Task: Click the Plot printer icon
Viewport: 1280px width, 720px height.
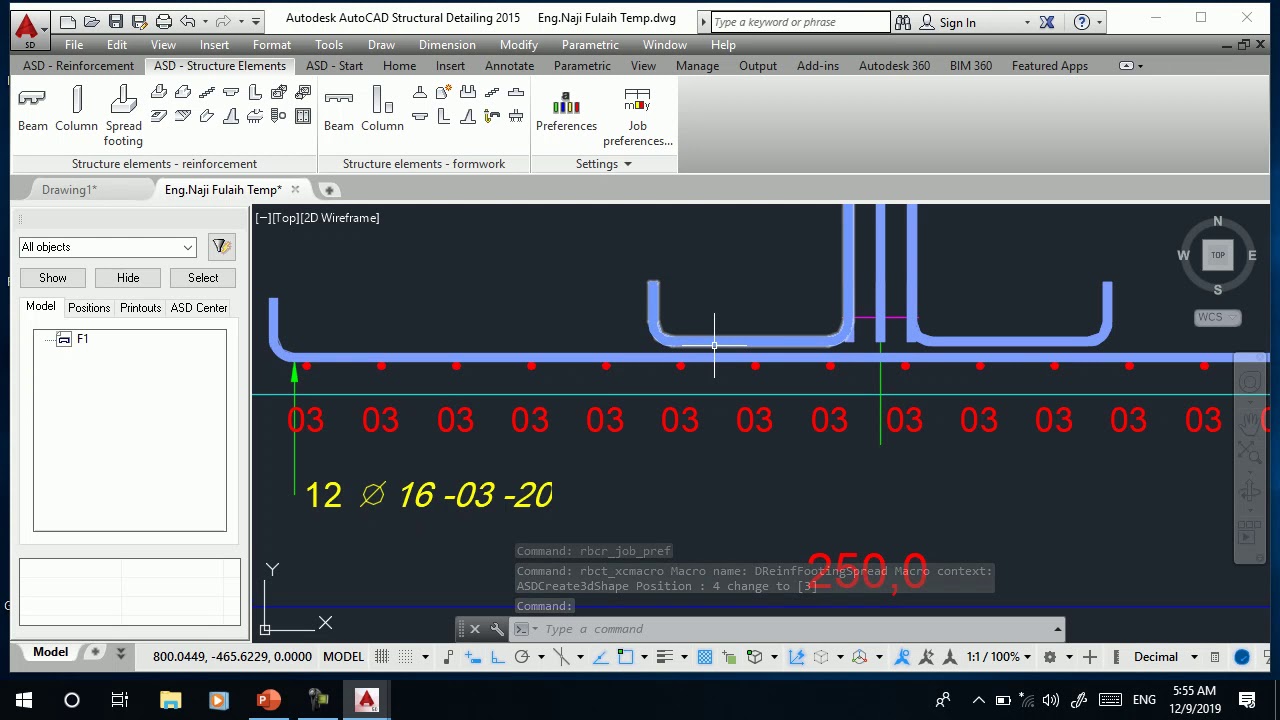Action: point(163,21)
